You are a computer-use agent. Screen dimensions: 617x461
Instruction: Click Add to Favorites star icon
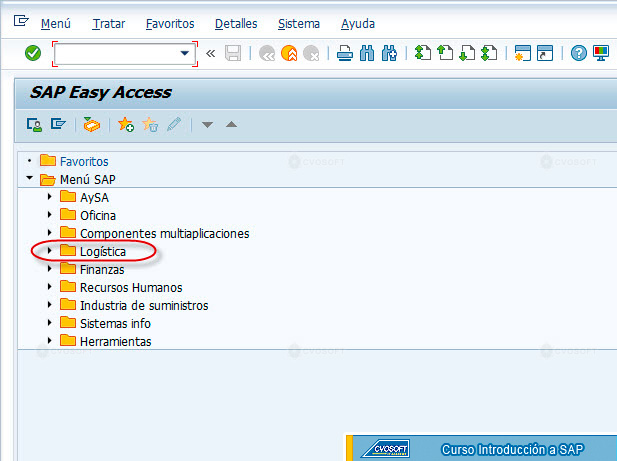126,125
